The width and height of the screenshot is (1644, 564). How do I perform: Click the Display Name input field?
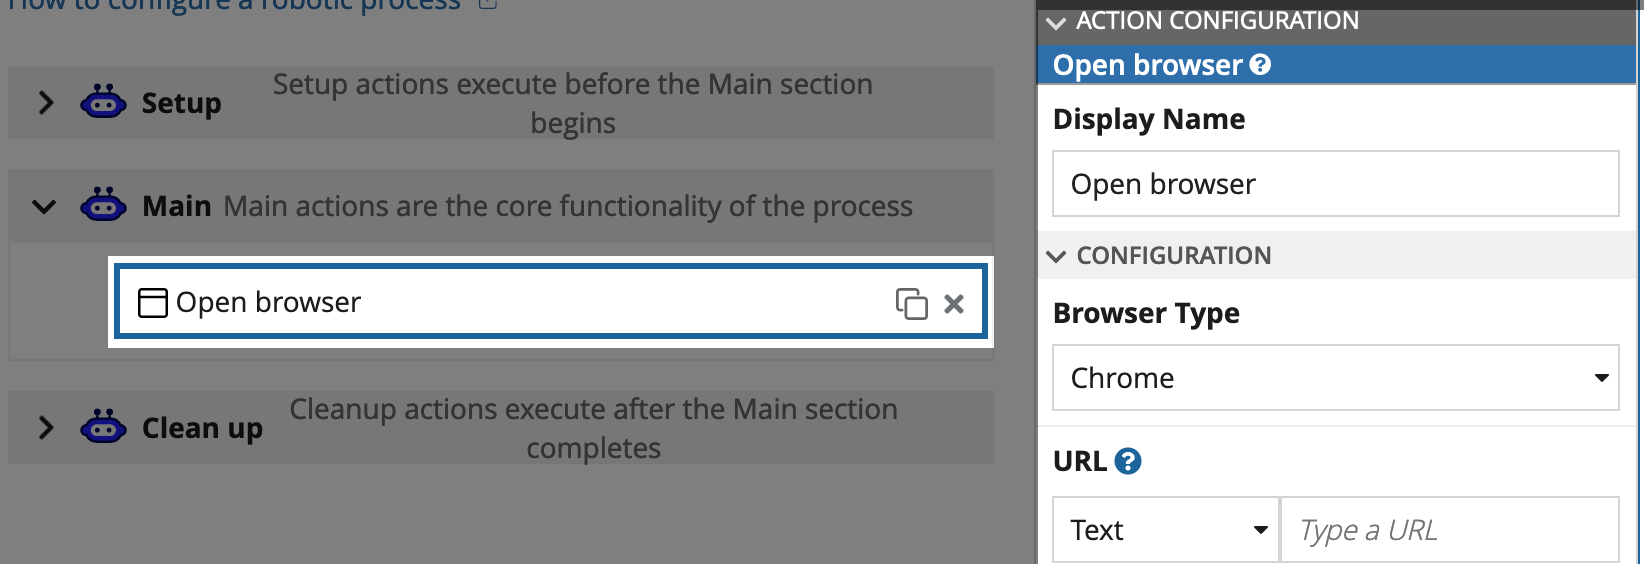[x=1335, y=184]
